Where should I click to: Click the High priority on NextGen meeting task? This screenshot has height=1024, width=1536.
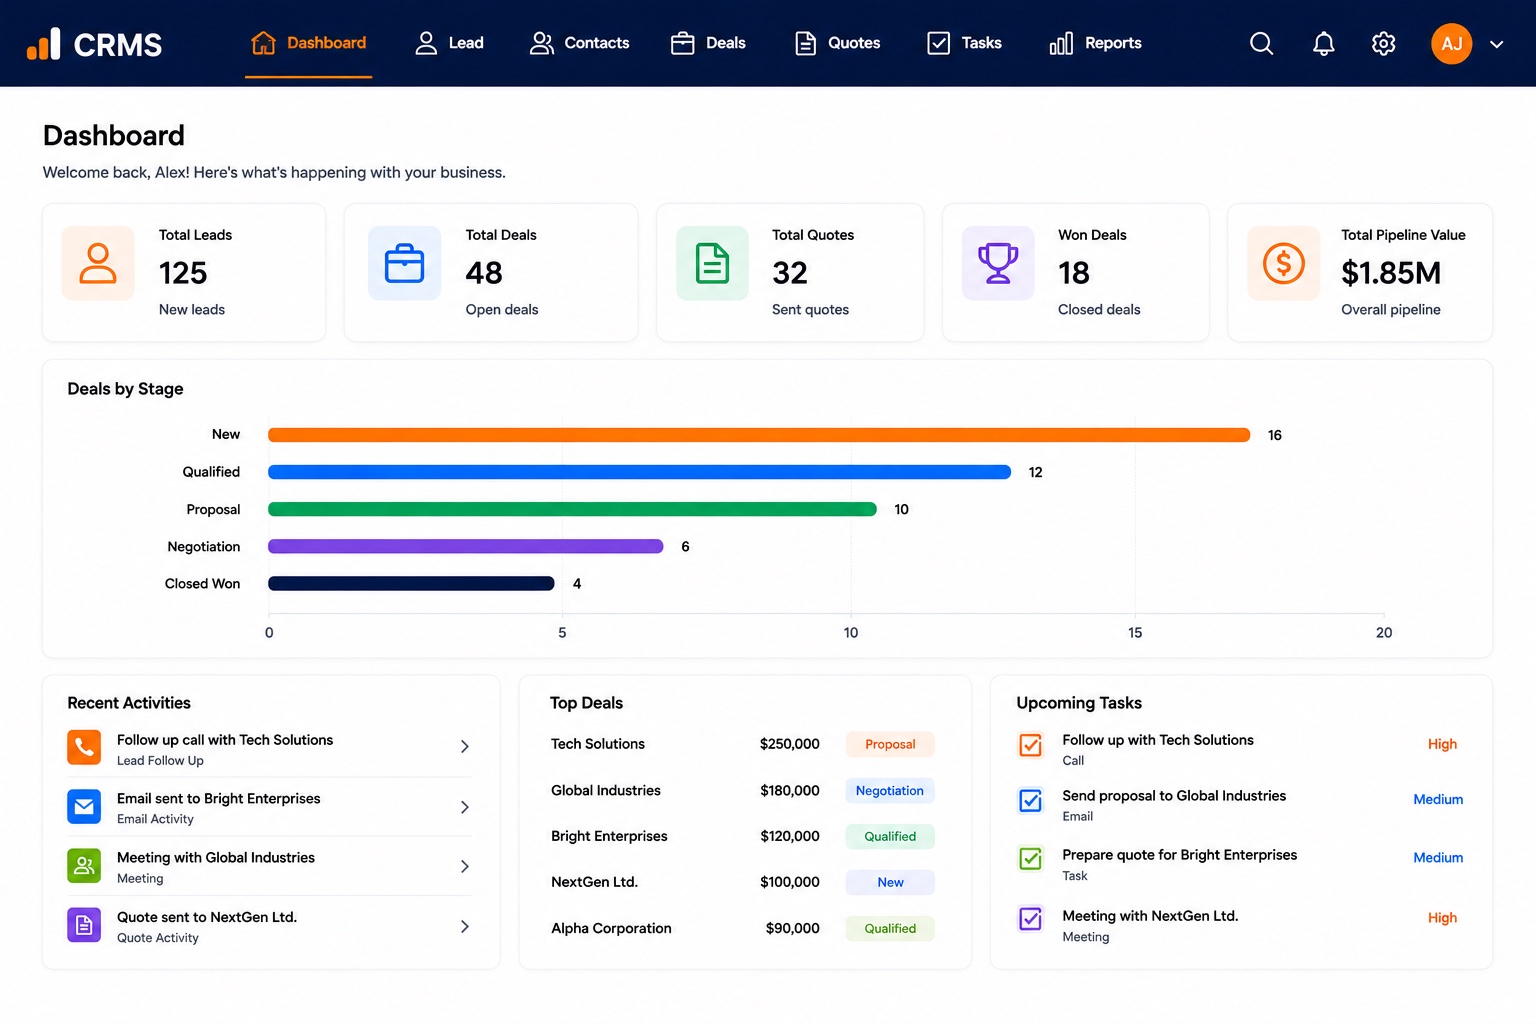[1442, 917]
